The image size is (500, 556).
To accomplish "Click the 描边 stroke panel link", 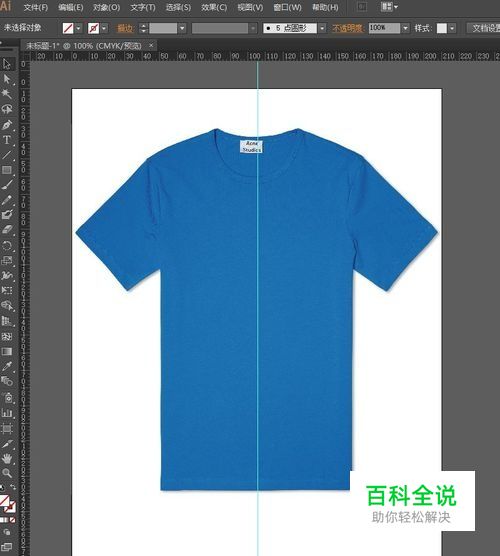I will 125,28.
